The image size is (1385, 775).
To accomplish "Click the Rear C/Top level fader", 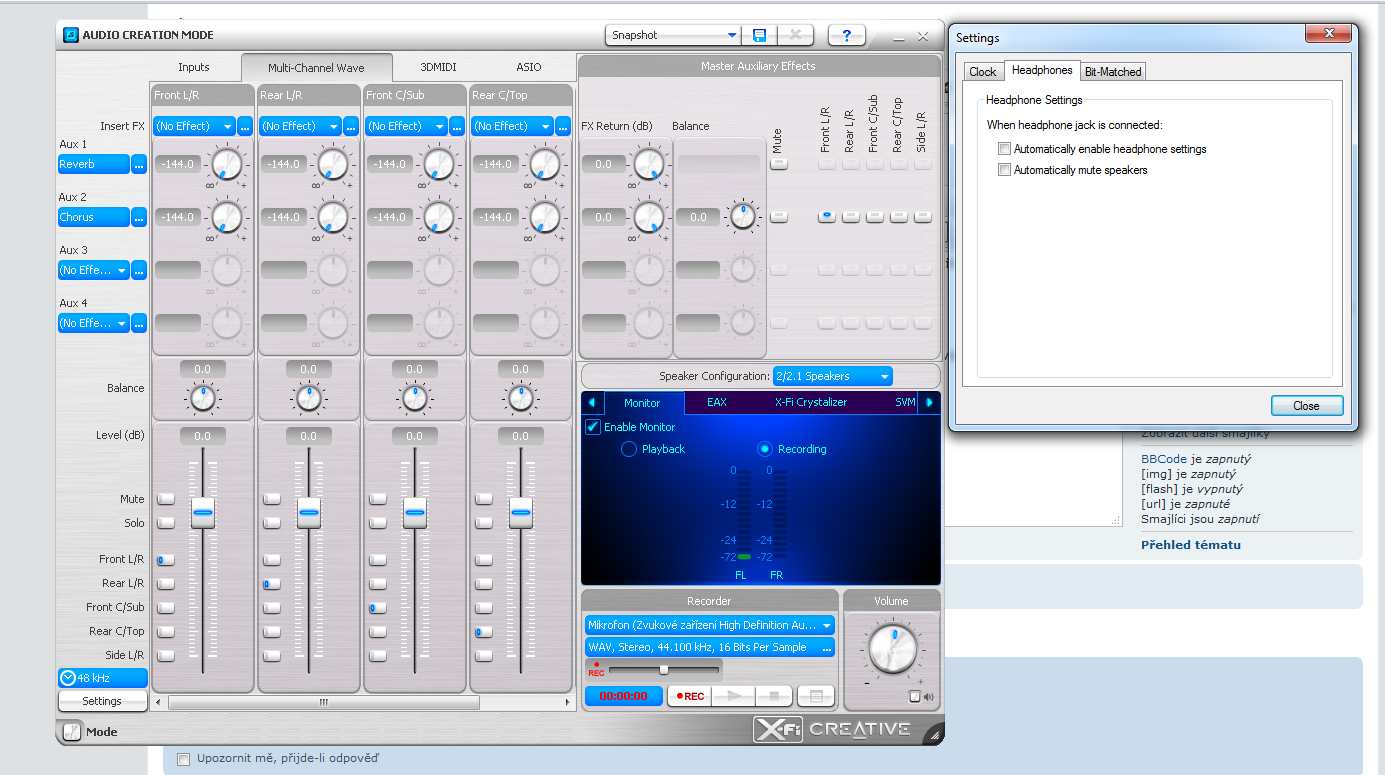I will [521, 512].
